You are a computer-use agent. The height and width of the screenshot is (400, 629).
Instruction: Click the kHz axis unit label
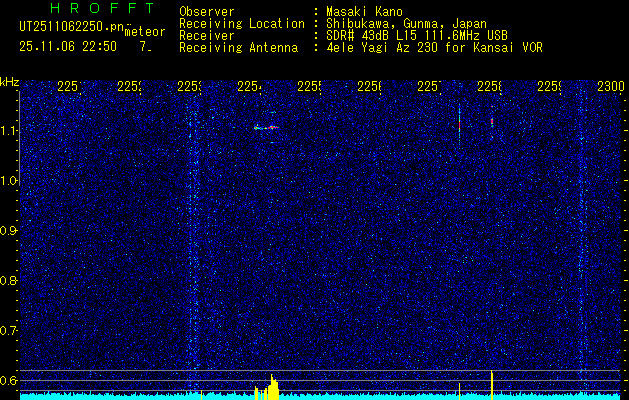9,83
